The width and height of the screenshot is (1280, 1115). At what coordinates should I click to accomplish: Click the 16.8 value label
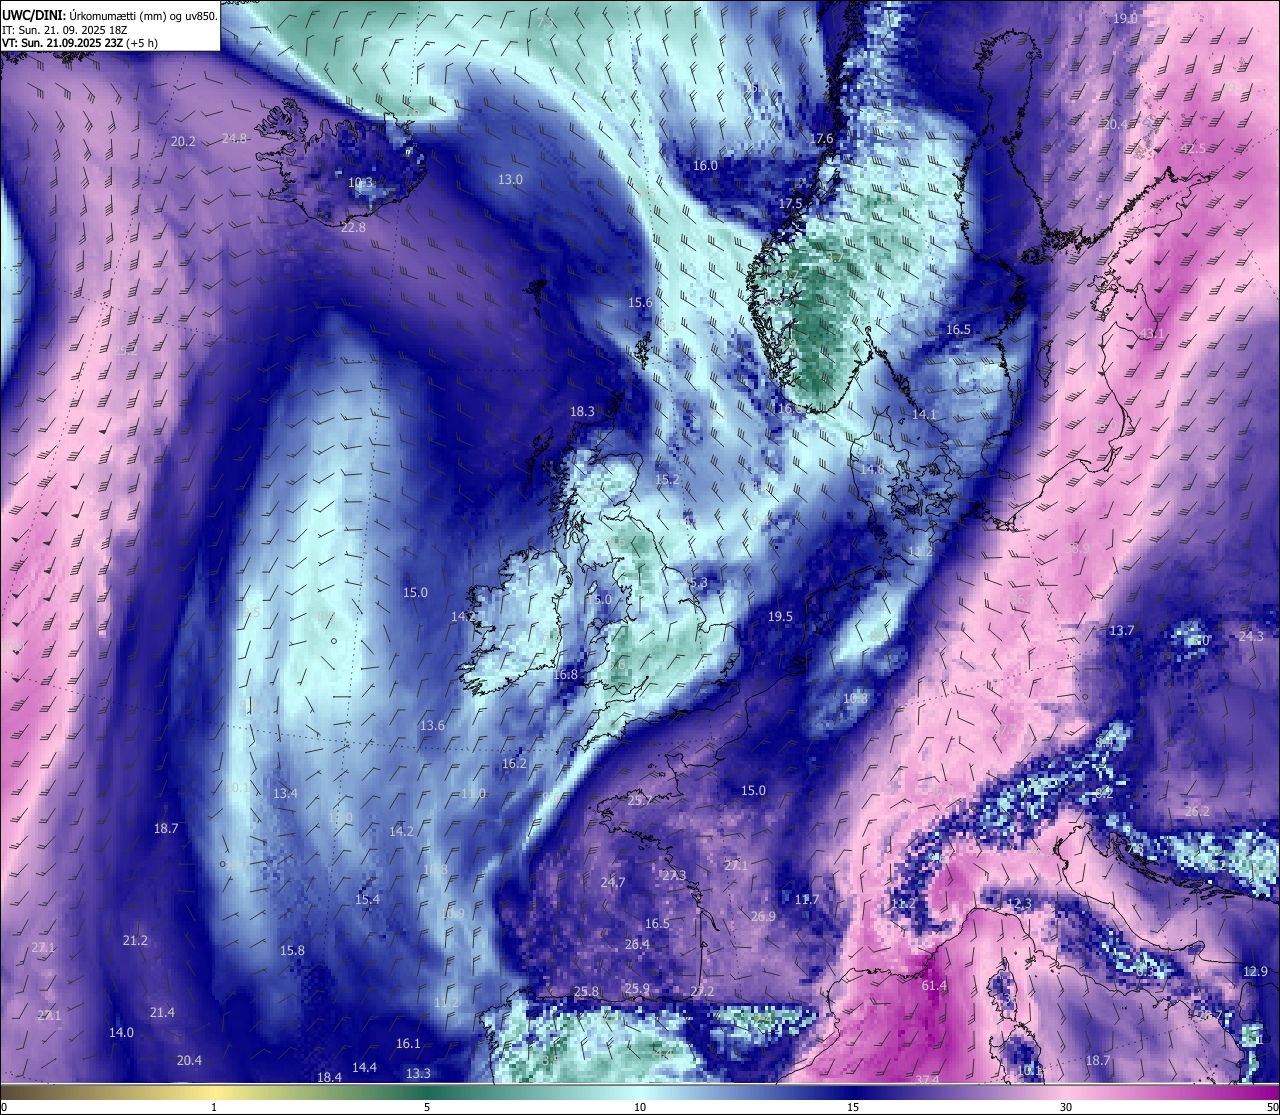click(565, 674)
